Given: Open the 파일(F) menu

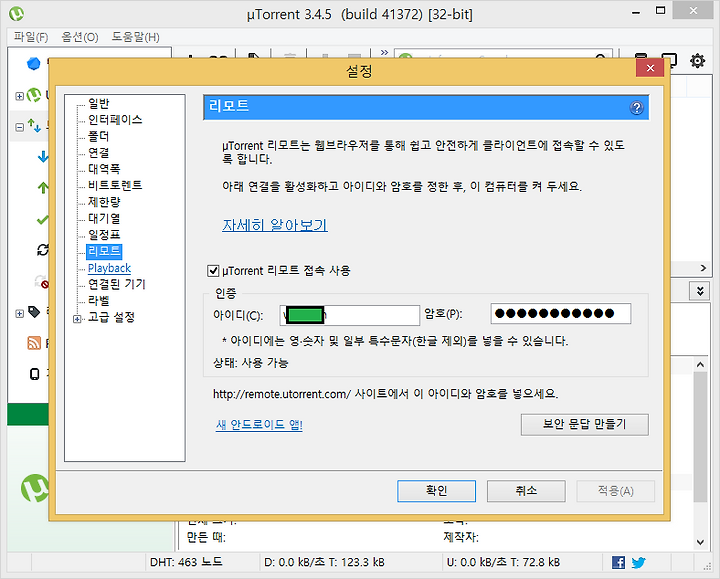Looking at the screenshot, I should pyautogui.click(x=31, y=37).
